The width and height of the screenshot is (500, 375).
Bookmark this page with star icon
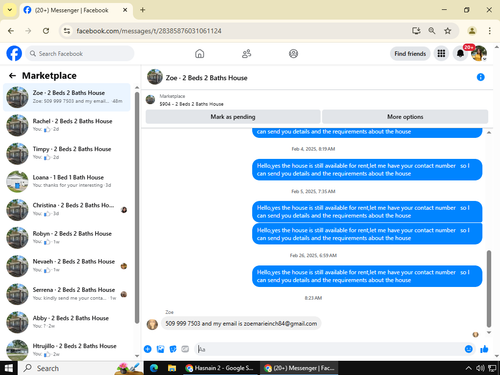448,31
